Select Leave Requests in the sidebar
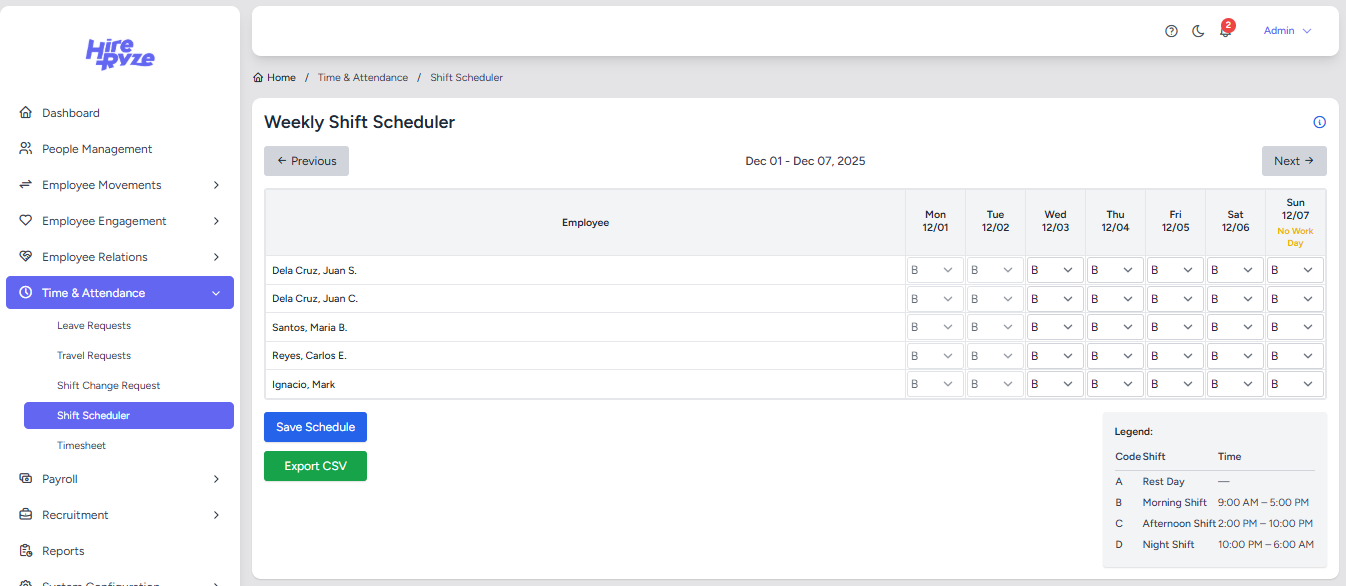This screenshot has width=1346, height=586. coord(94,326)
